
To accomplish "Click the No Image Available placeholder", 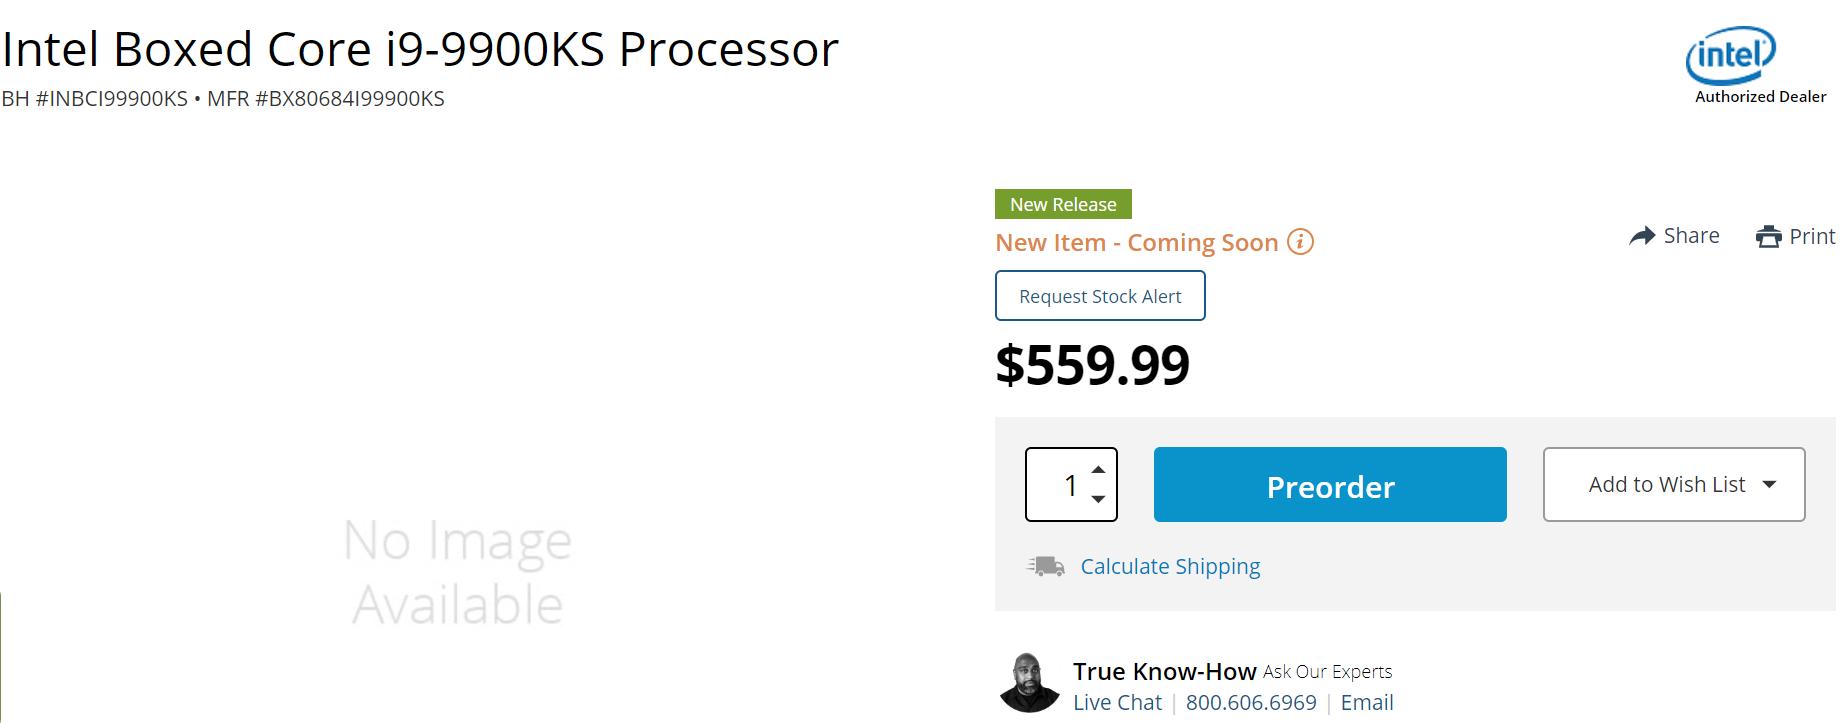I will click(x=458, y=572).
